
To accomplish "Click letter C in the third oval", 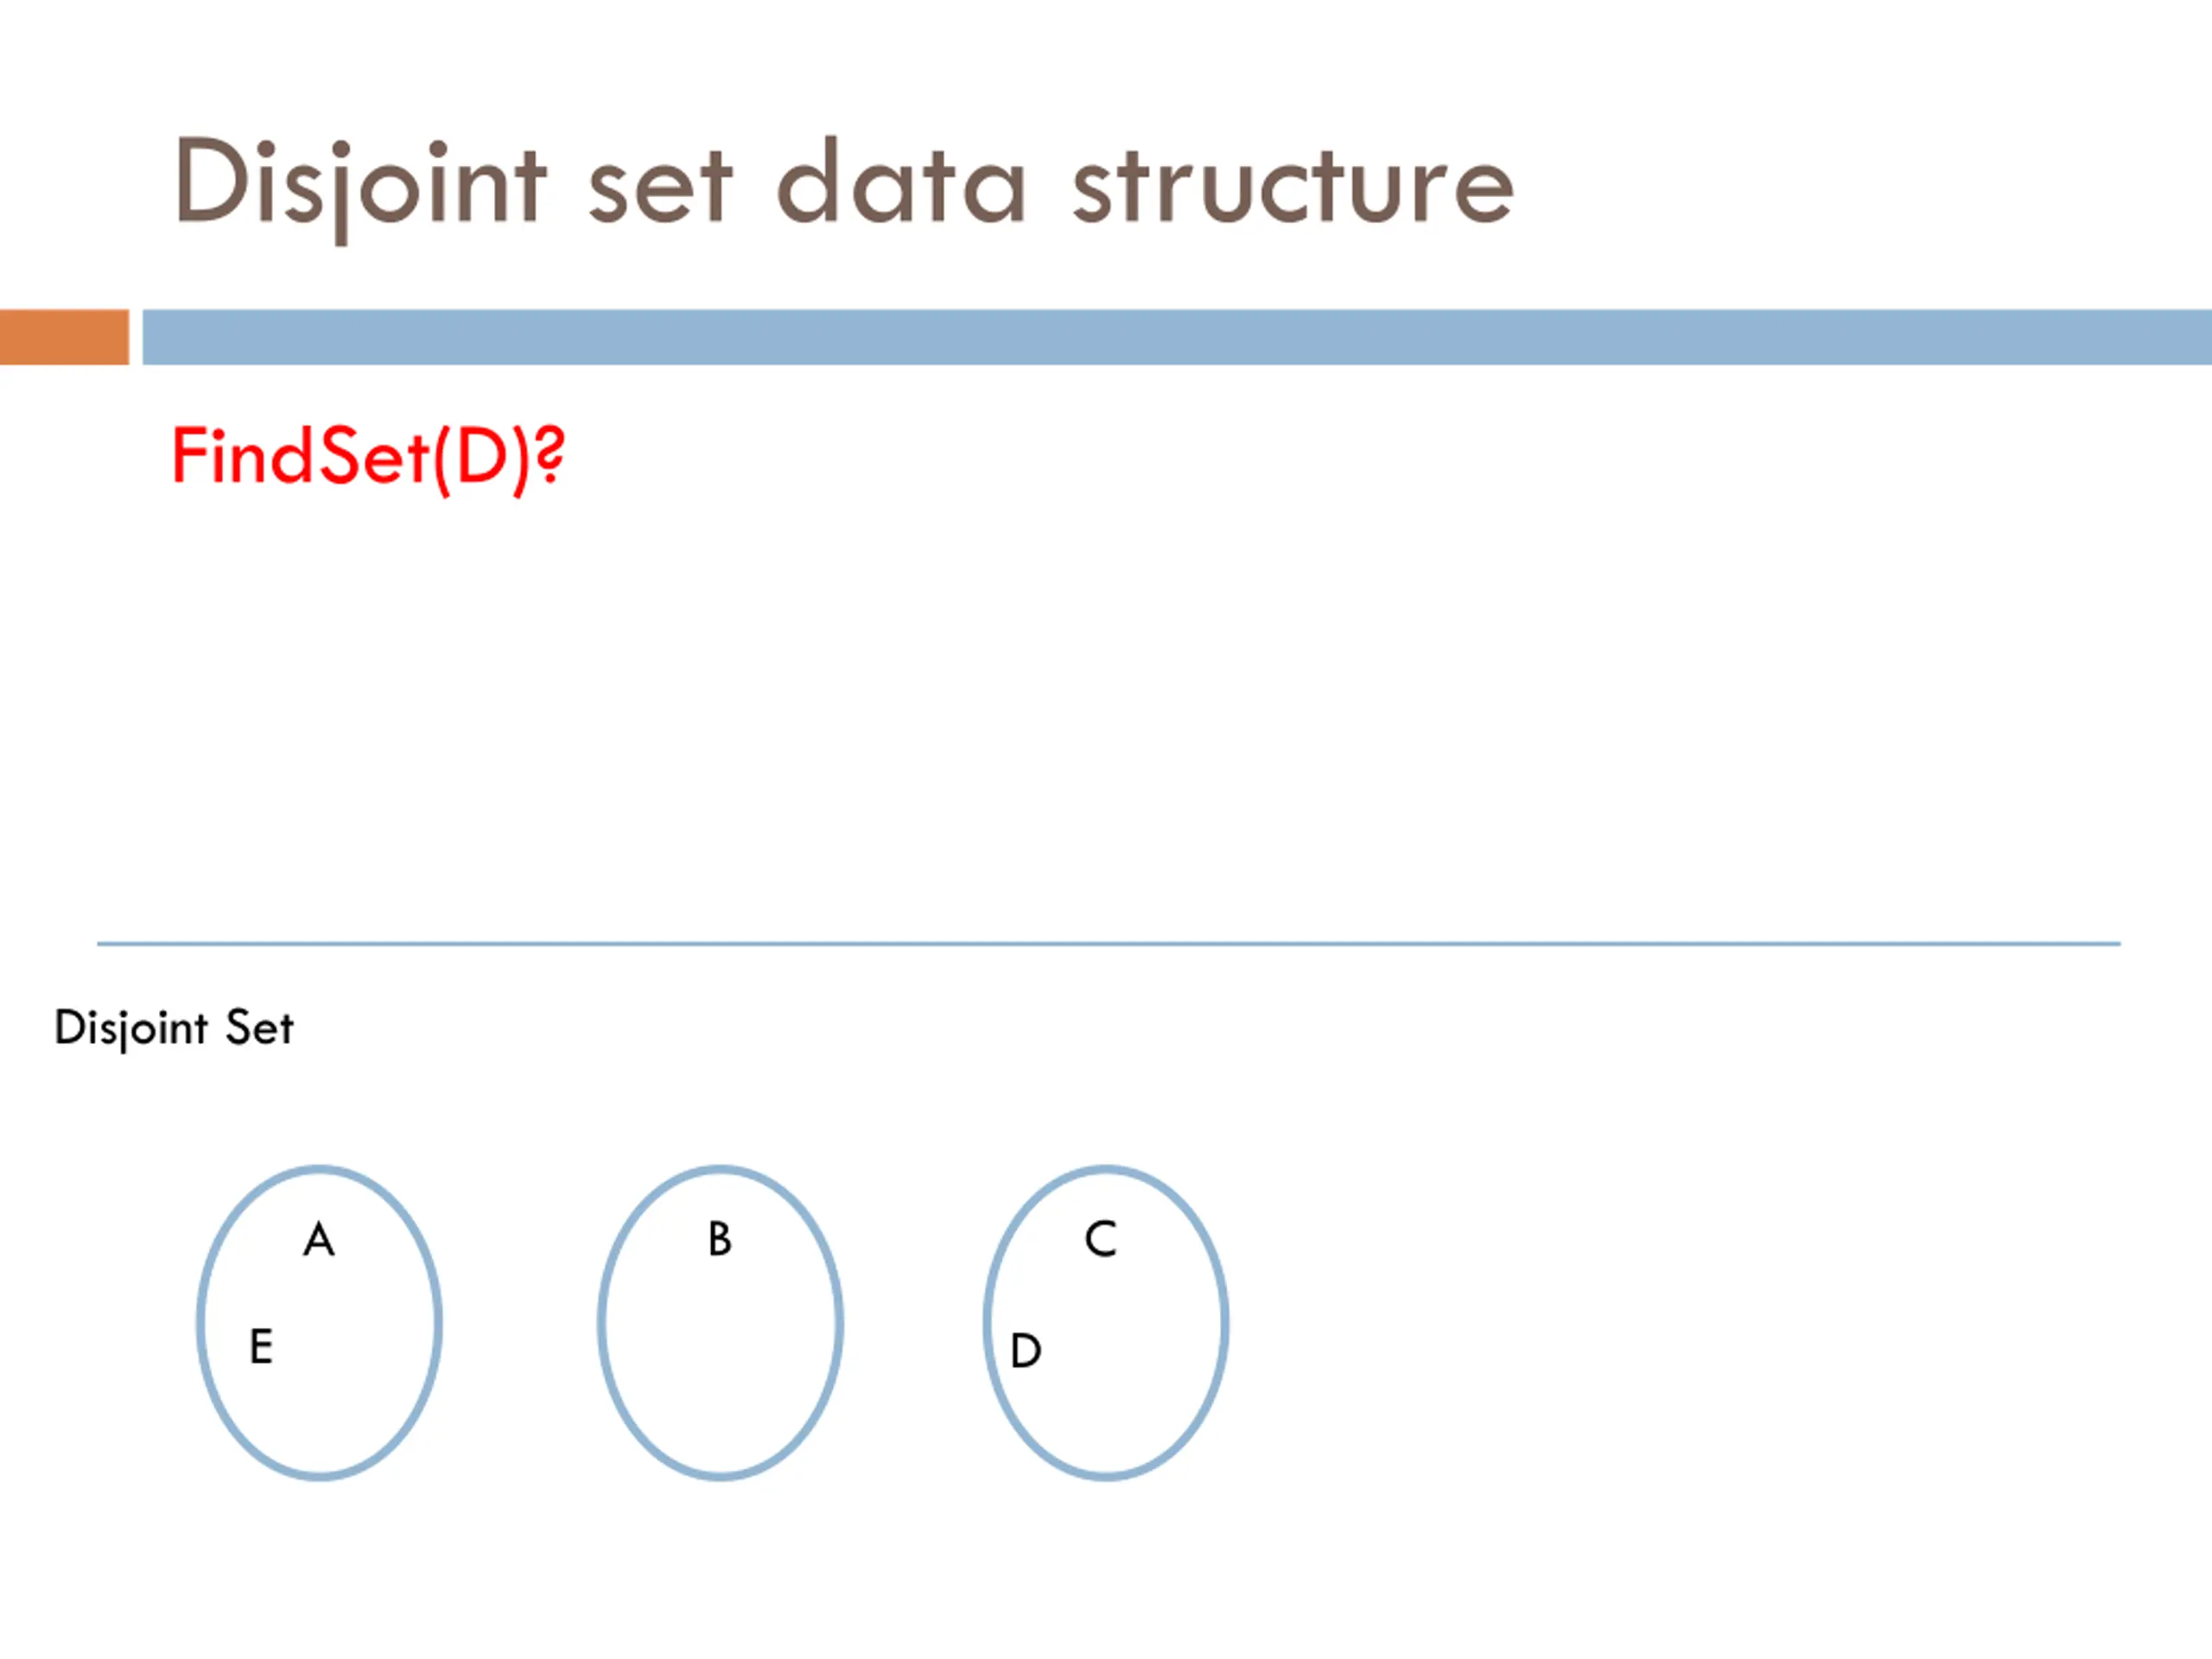I will (x=1100, y=1239).
